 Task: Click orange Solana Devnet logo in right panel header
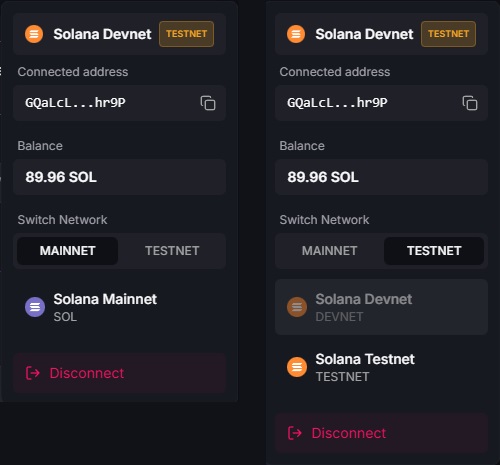(x=296, y=34)
